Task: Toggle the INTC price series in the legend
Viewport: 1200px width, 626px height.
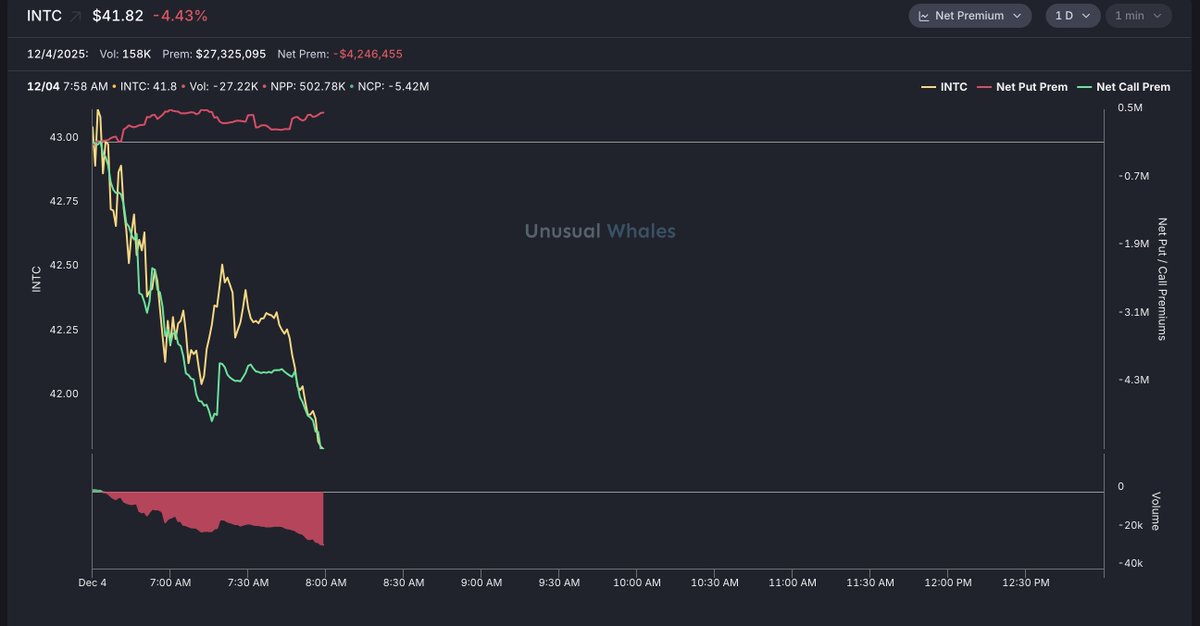Action: [954, 87]
